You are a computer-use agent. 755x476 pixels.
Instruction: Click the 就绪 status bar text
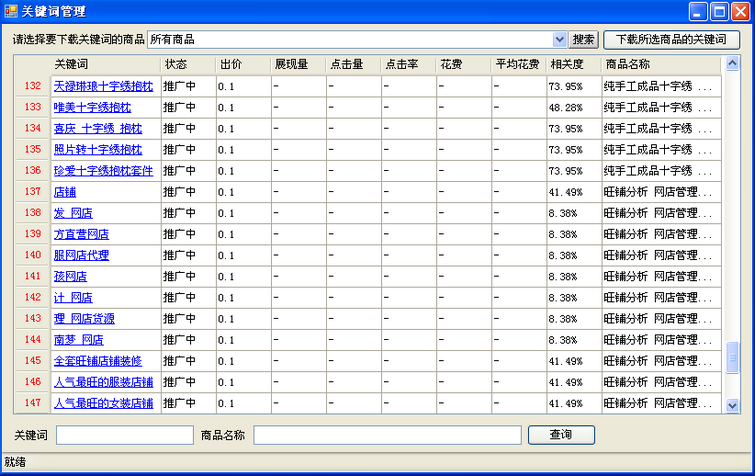(15, 463)
